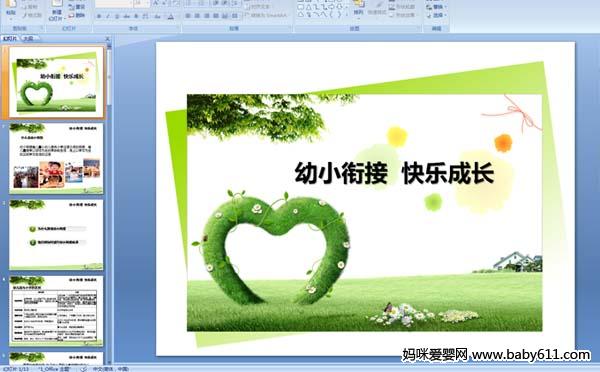Click the Italic formatting icon
600x372 pixels.
pos(108,16)
